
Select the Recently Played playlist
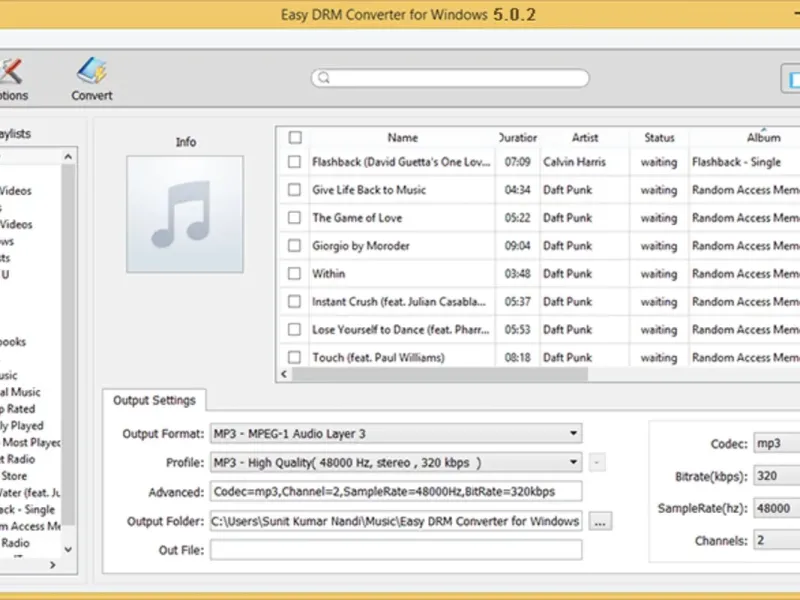[21, 426]
